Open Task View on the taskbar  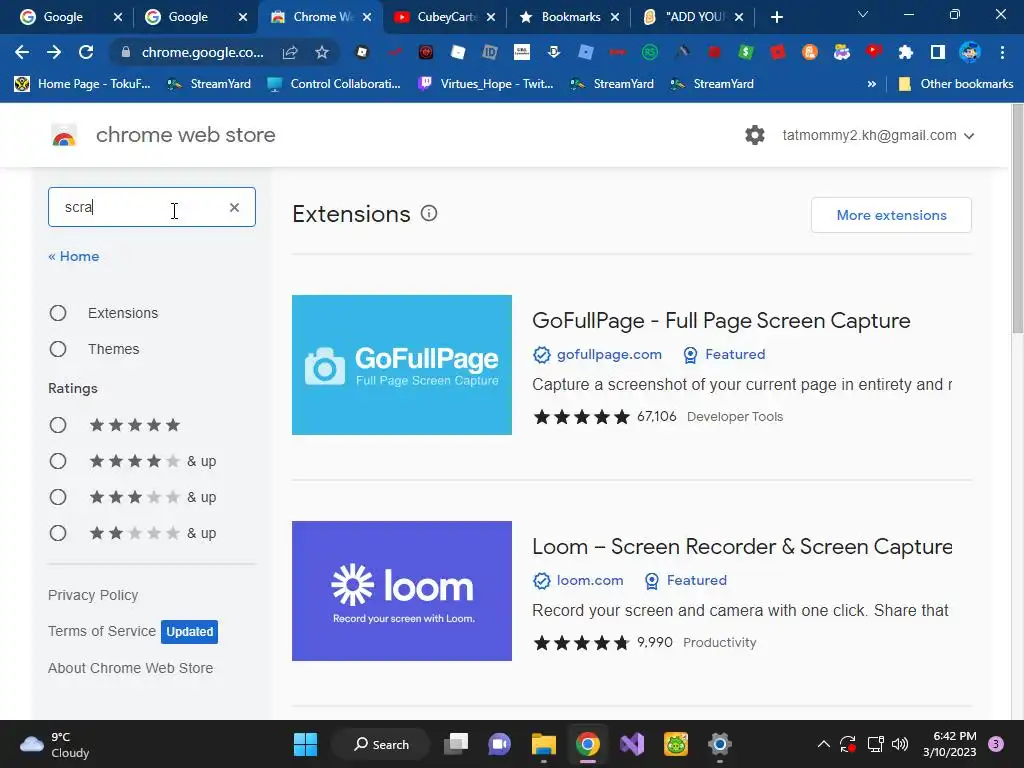(x=456, y=744)
